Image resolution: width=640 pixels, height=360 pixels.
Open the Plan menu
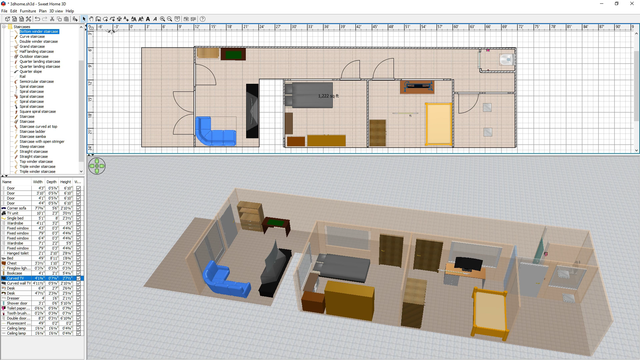(42, 11)
